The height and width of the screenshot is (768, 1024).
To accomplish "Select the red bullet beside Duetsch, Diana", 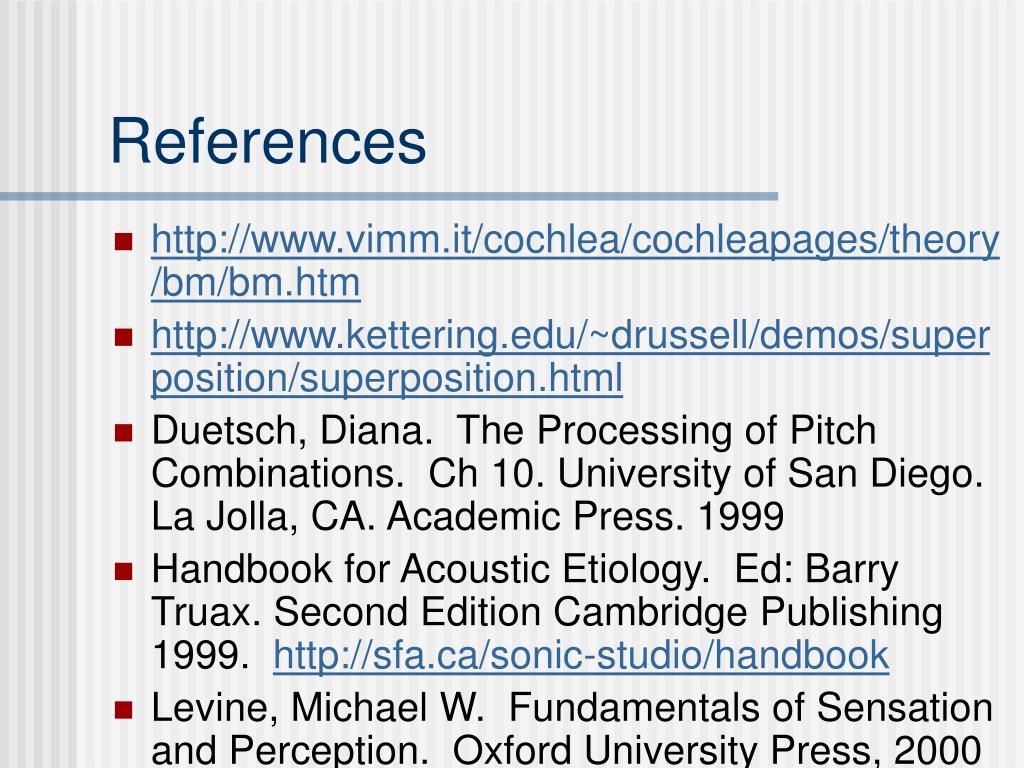I will pos(123,433).
